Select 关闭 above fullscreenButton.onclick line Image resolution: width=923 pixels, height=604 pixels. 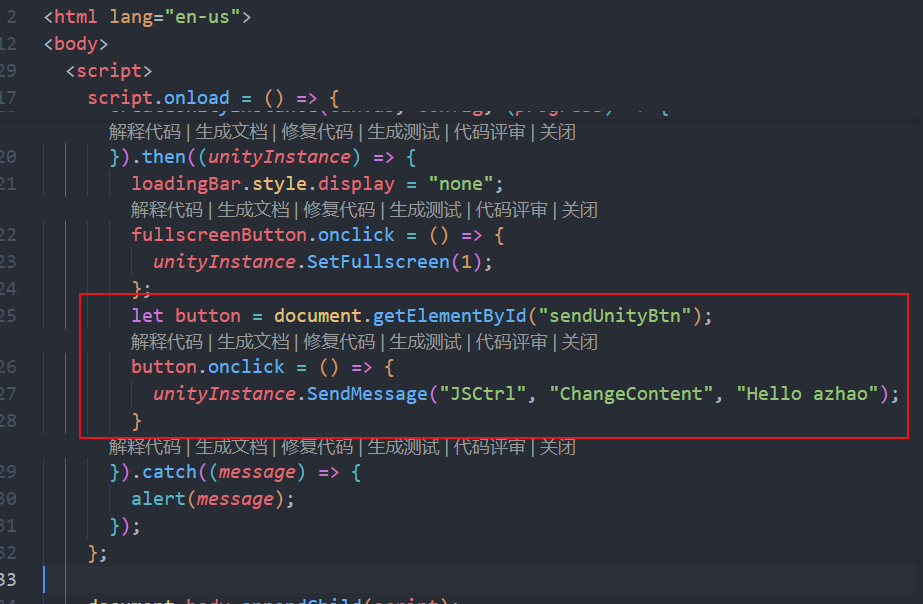click(579, 210)
